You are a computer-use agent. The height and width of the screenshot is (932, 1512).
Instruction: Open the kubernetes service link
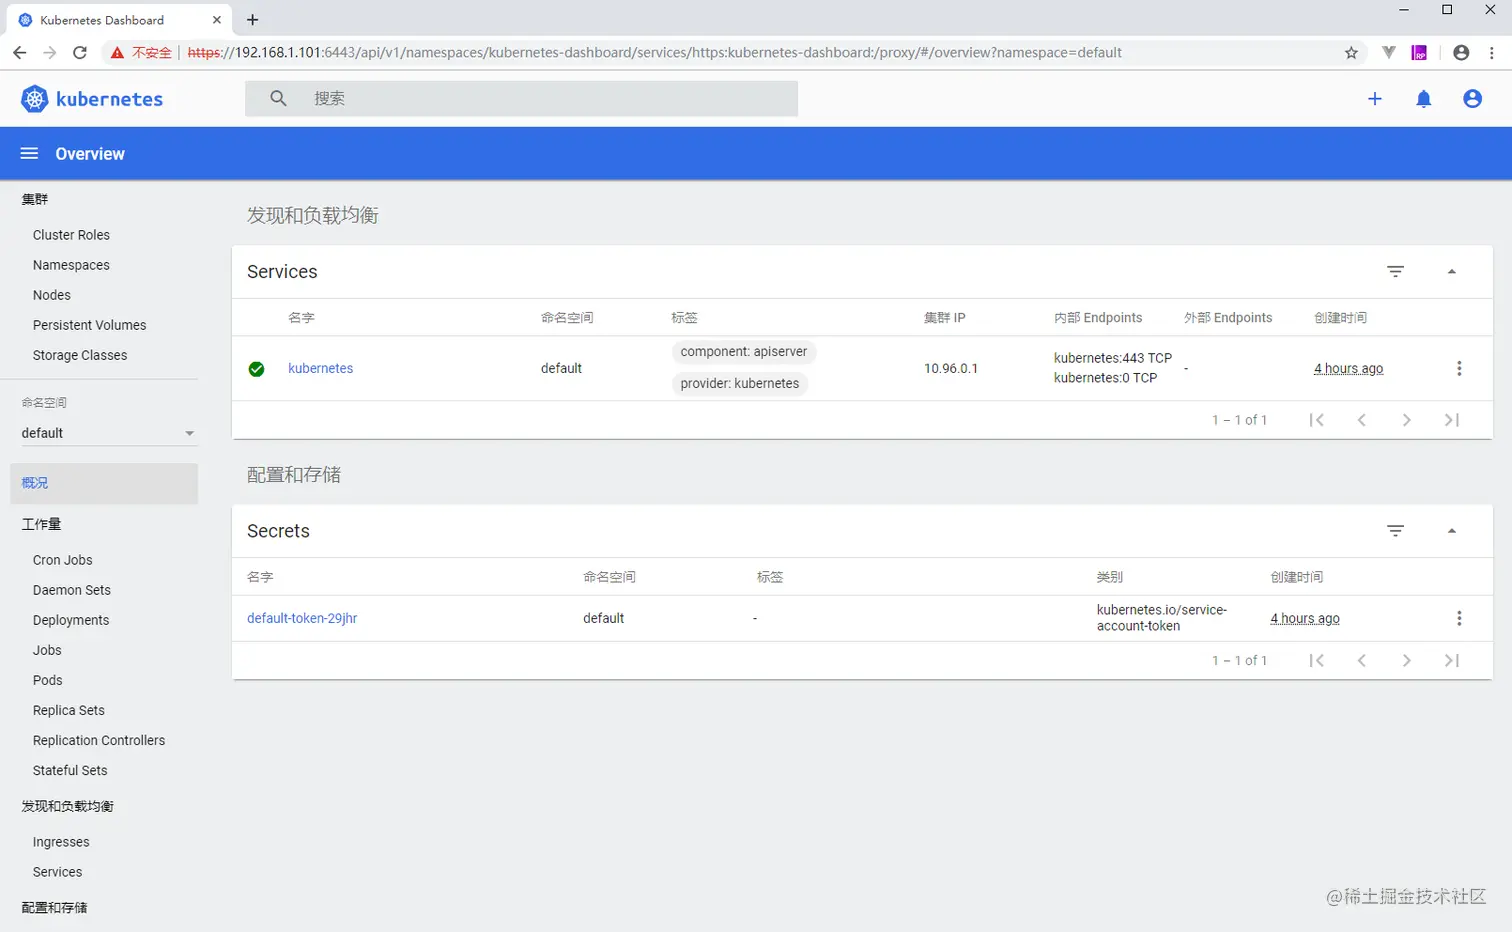320,368
